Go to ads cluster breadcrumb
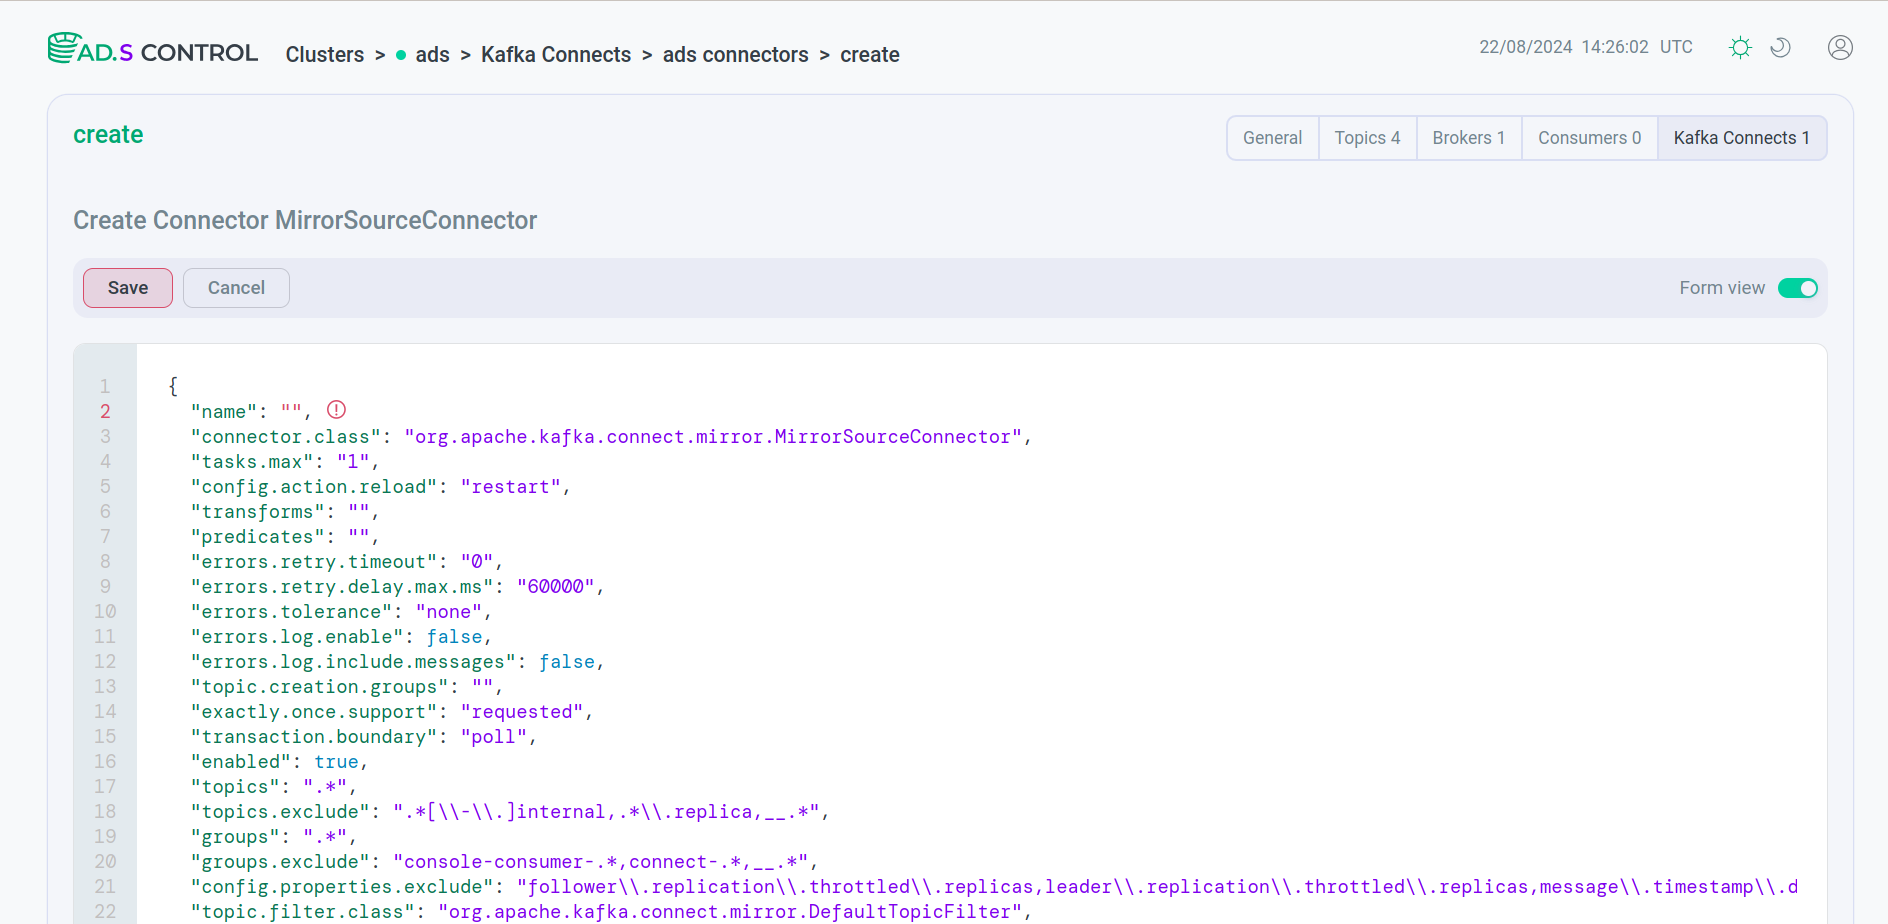The height and width of the screenshot is (924, 1888). coord(432,55)
